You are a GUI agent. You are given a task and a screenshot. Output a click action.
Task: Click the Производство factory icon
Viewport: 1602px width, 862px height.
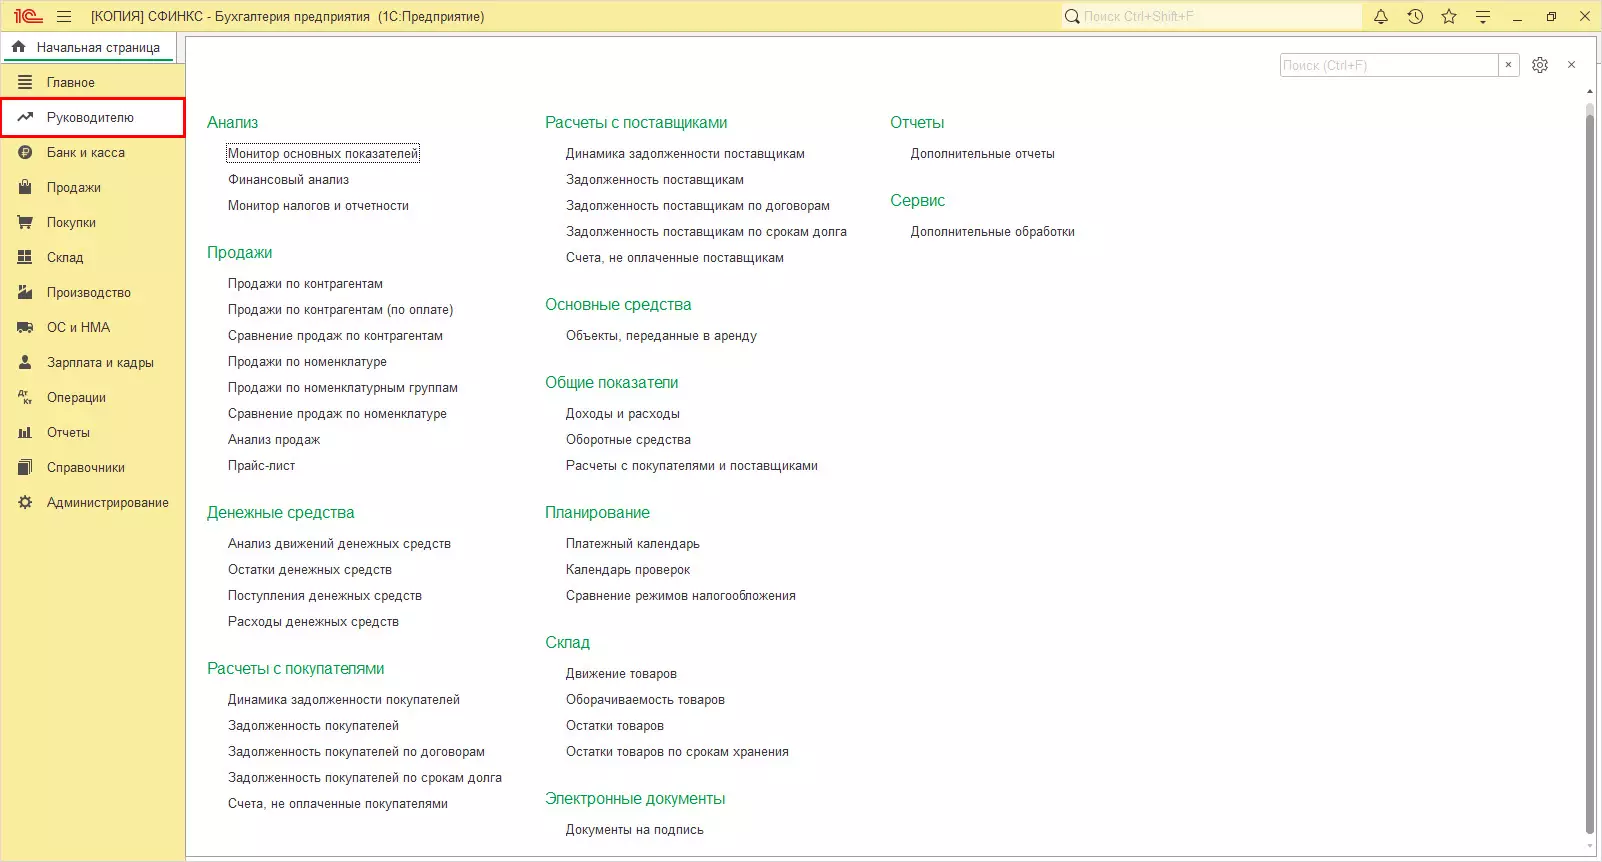coord(25,293)
